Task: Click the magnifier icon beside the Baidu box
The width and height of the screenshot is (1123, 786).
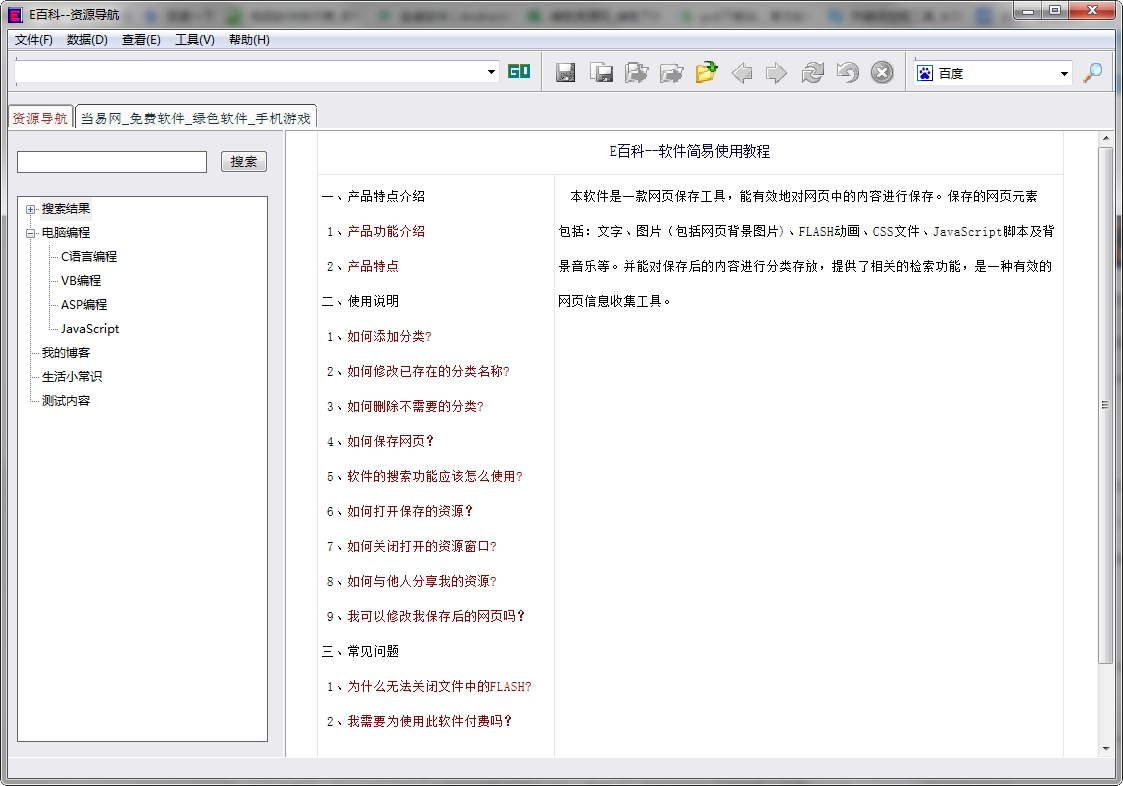Action: [x=1092, y=72]
